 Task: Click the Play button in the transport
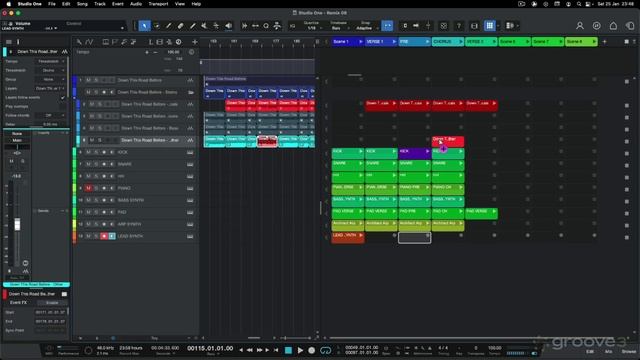click(x=300, y=350)
